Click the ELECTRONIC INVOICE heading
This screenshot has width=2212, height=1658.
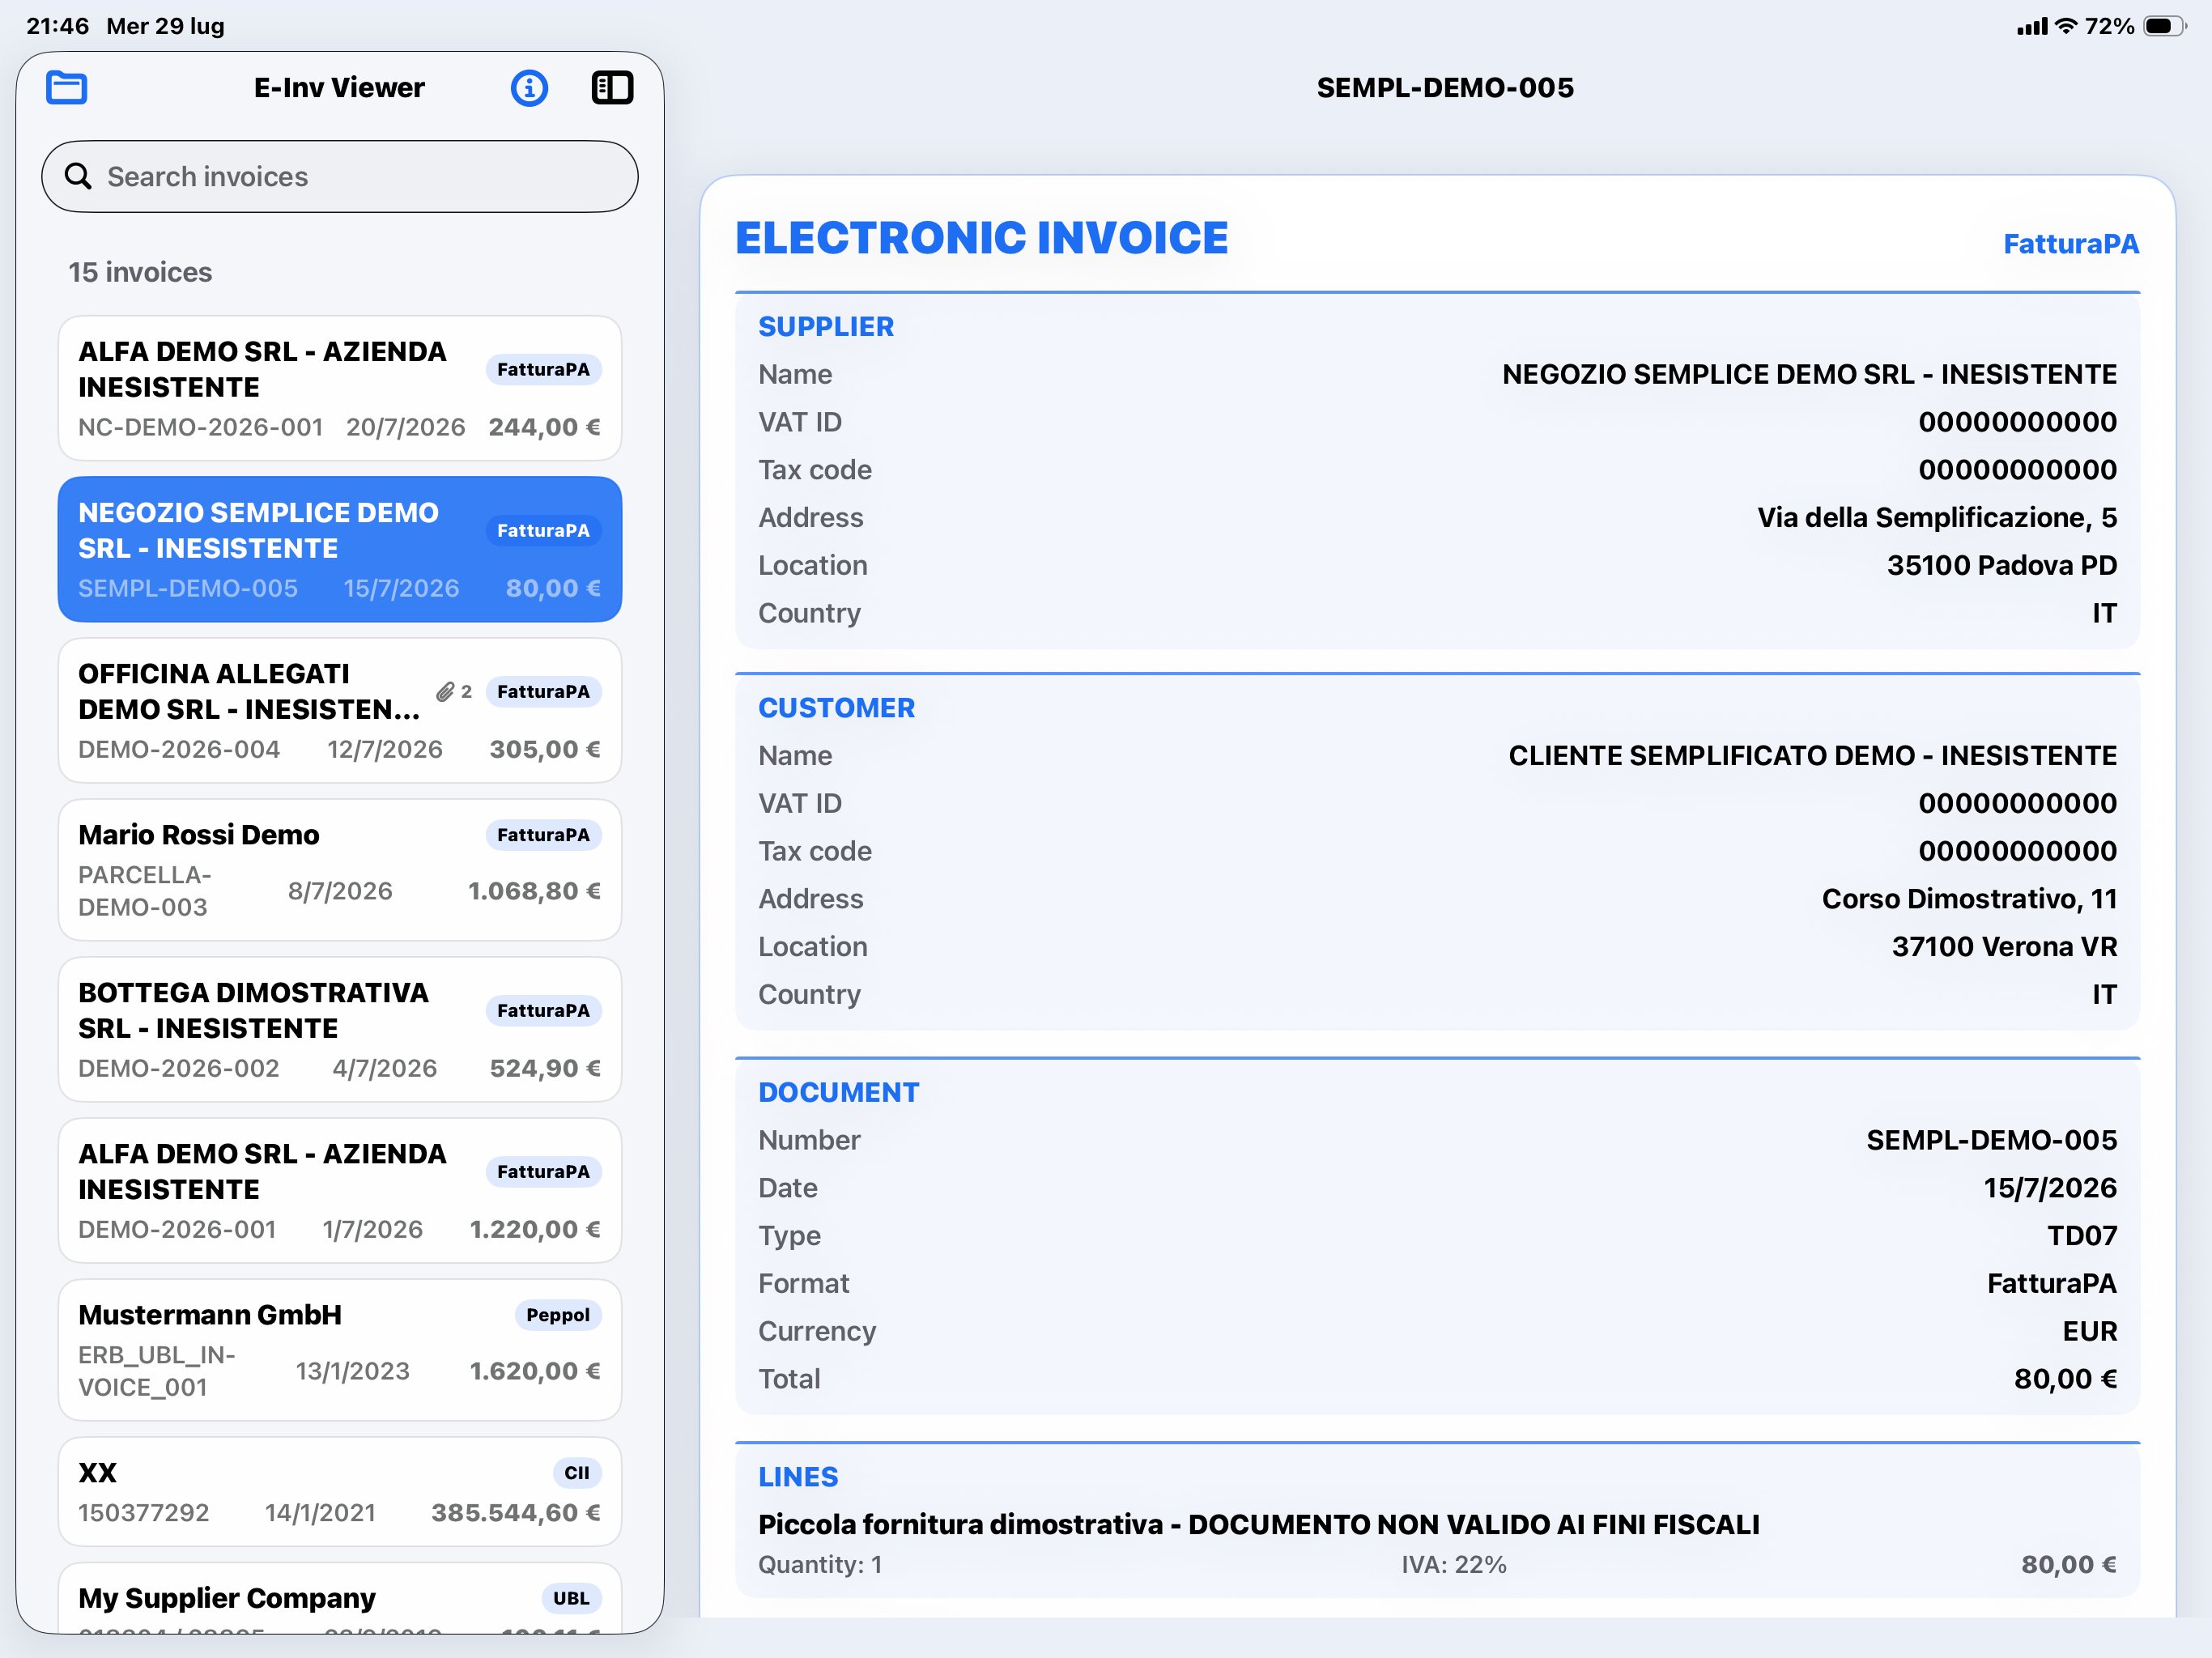pos(981,238)
